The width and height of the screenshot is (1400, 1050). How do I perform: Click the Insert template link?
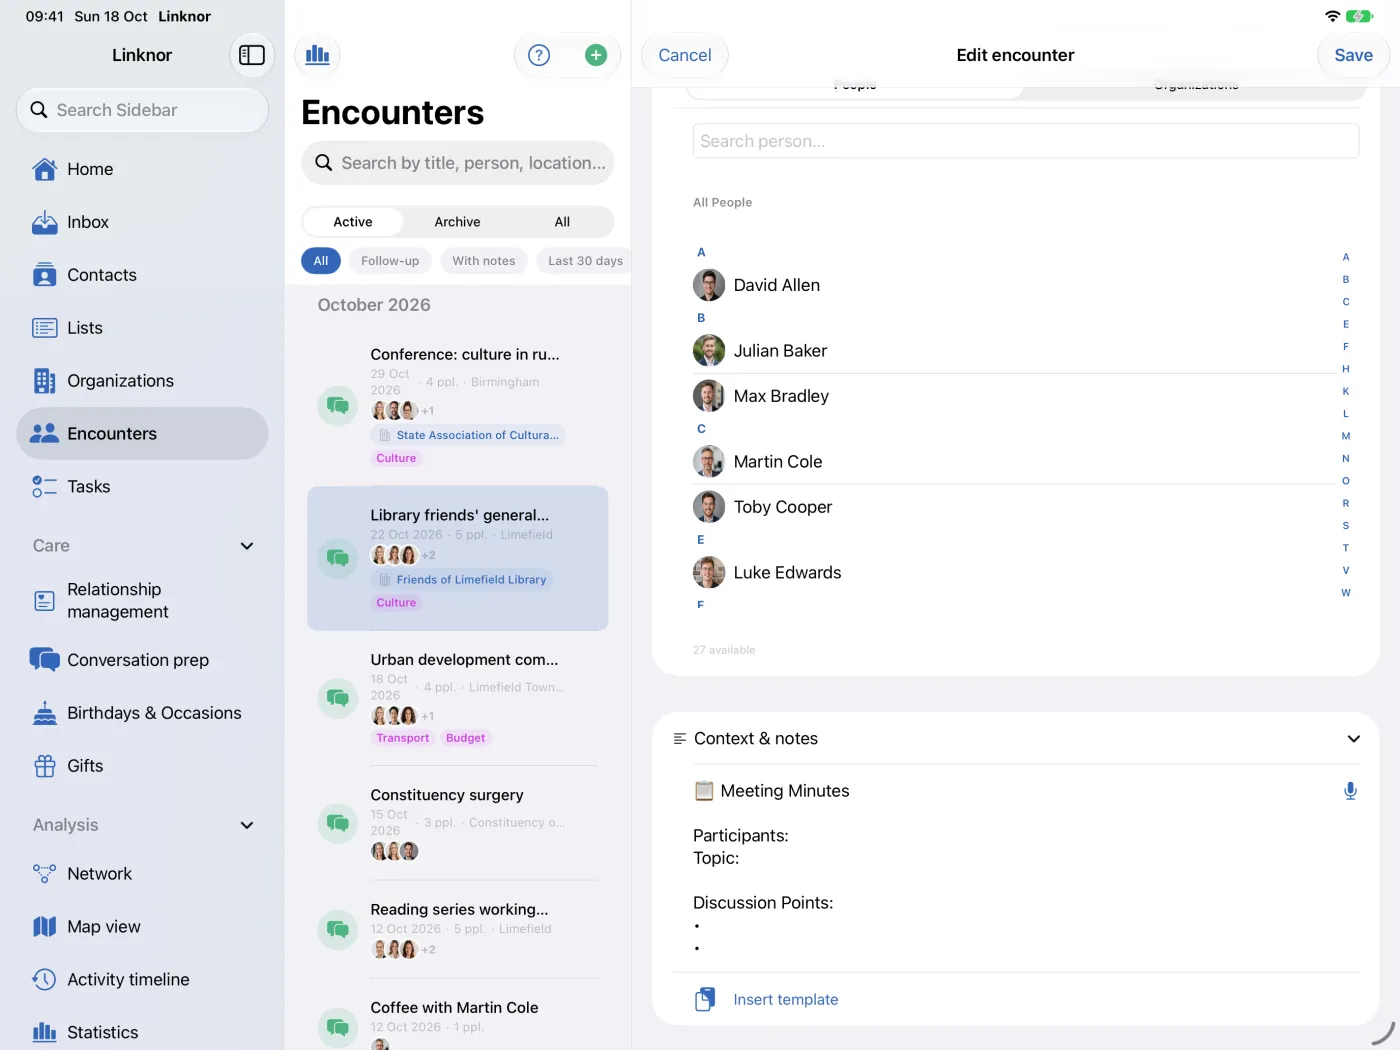[786, 1000]
